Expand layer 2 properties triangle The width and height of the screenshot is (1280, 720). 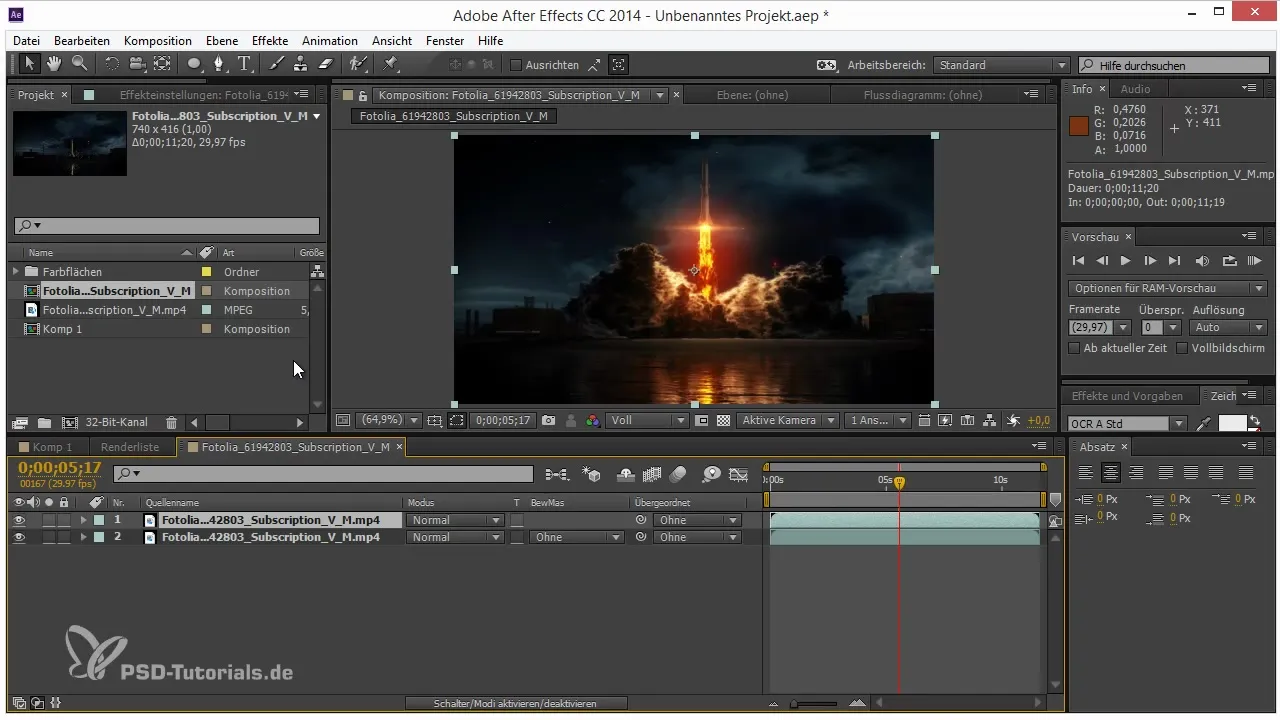(x=83, y=537)
